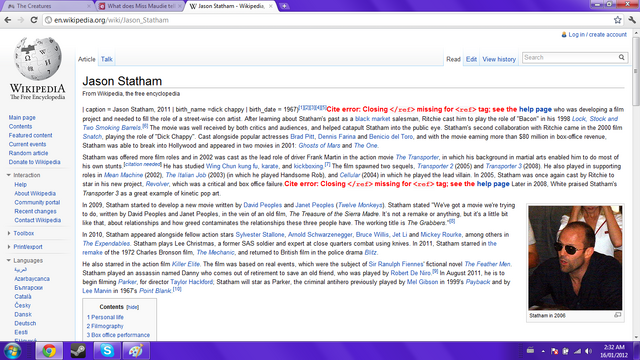Open Chrome from the taskbar
The image size is (640, 360).
tap(49, 351)
